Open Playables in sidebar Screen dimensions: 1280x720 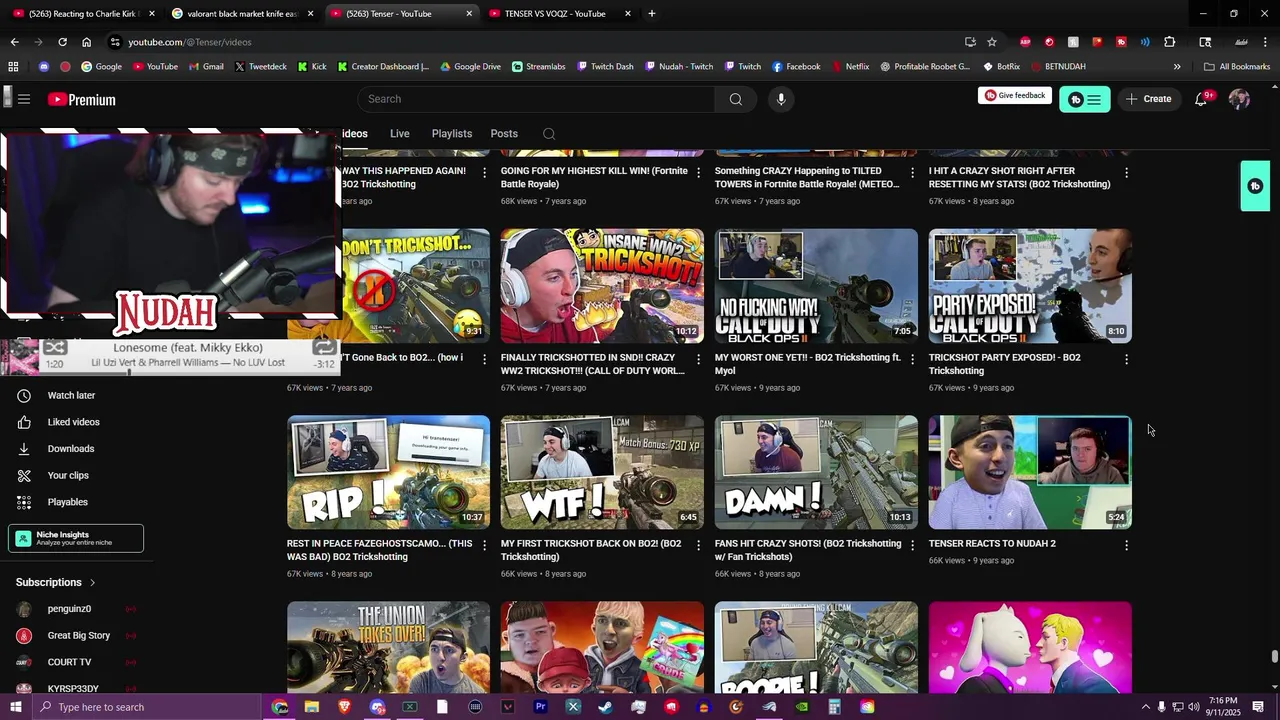tap(67, 502)
